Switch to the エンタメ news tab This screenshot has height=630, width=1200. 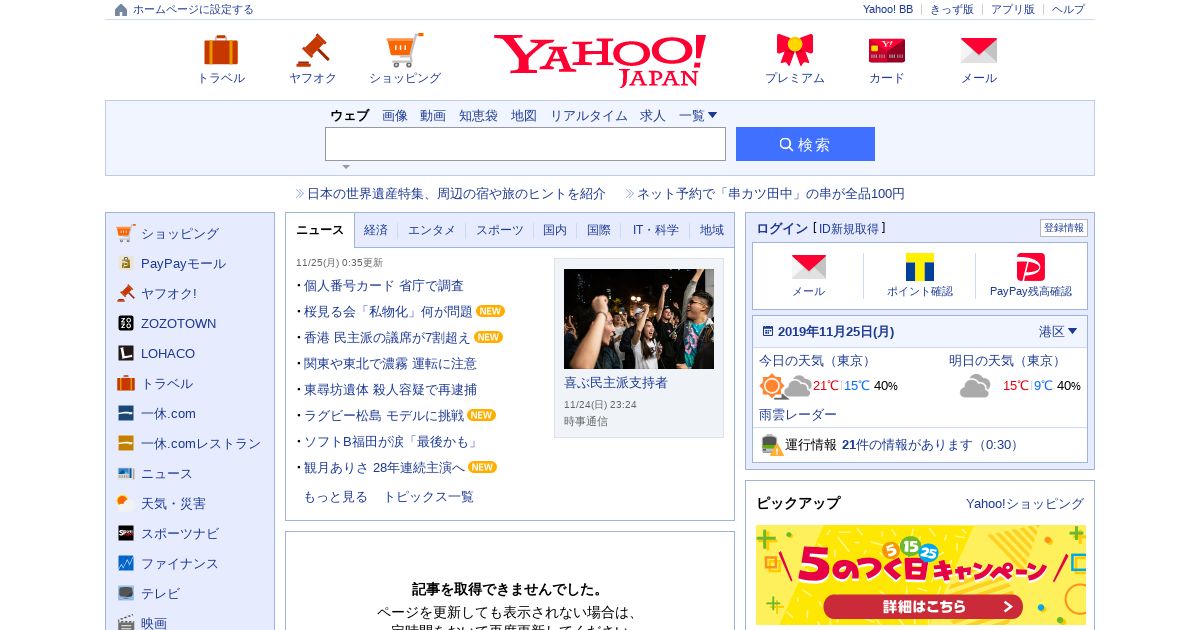[432, 230]
